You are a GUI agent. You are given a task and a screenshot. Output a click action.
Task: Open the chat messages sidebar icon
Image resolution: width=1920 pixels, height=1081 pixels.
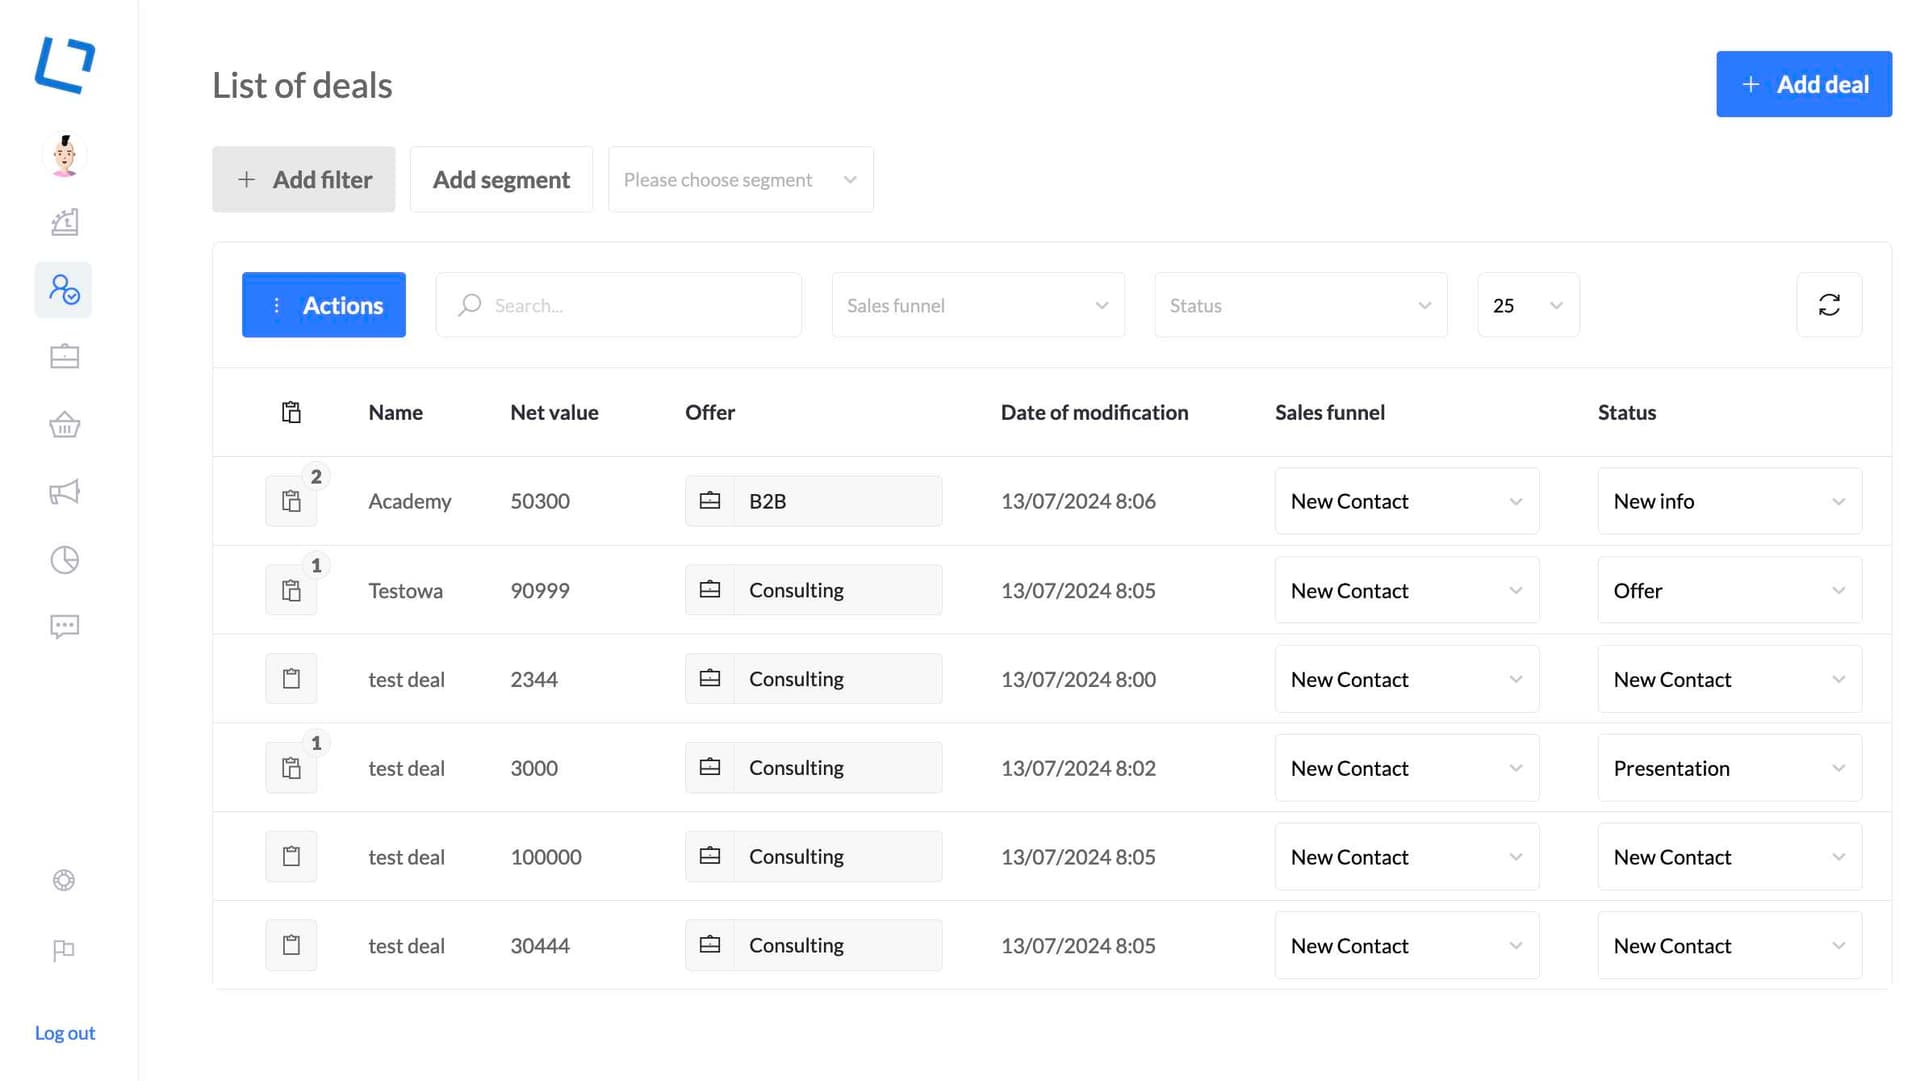tap(64, 627)
